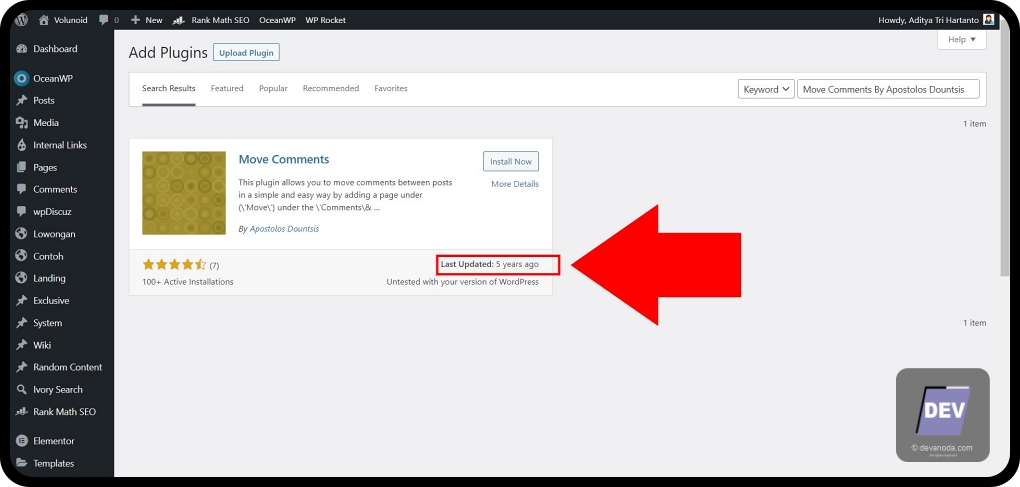Screen dimensions: 1020x487
Task: Open the Keyword search type dropdown
Action: [x=766, y=90]
